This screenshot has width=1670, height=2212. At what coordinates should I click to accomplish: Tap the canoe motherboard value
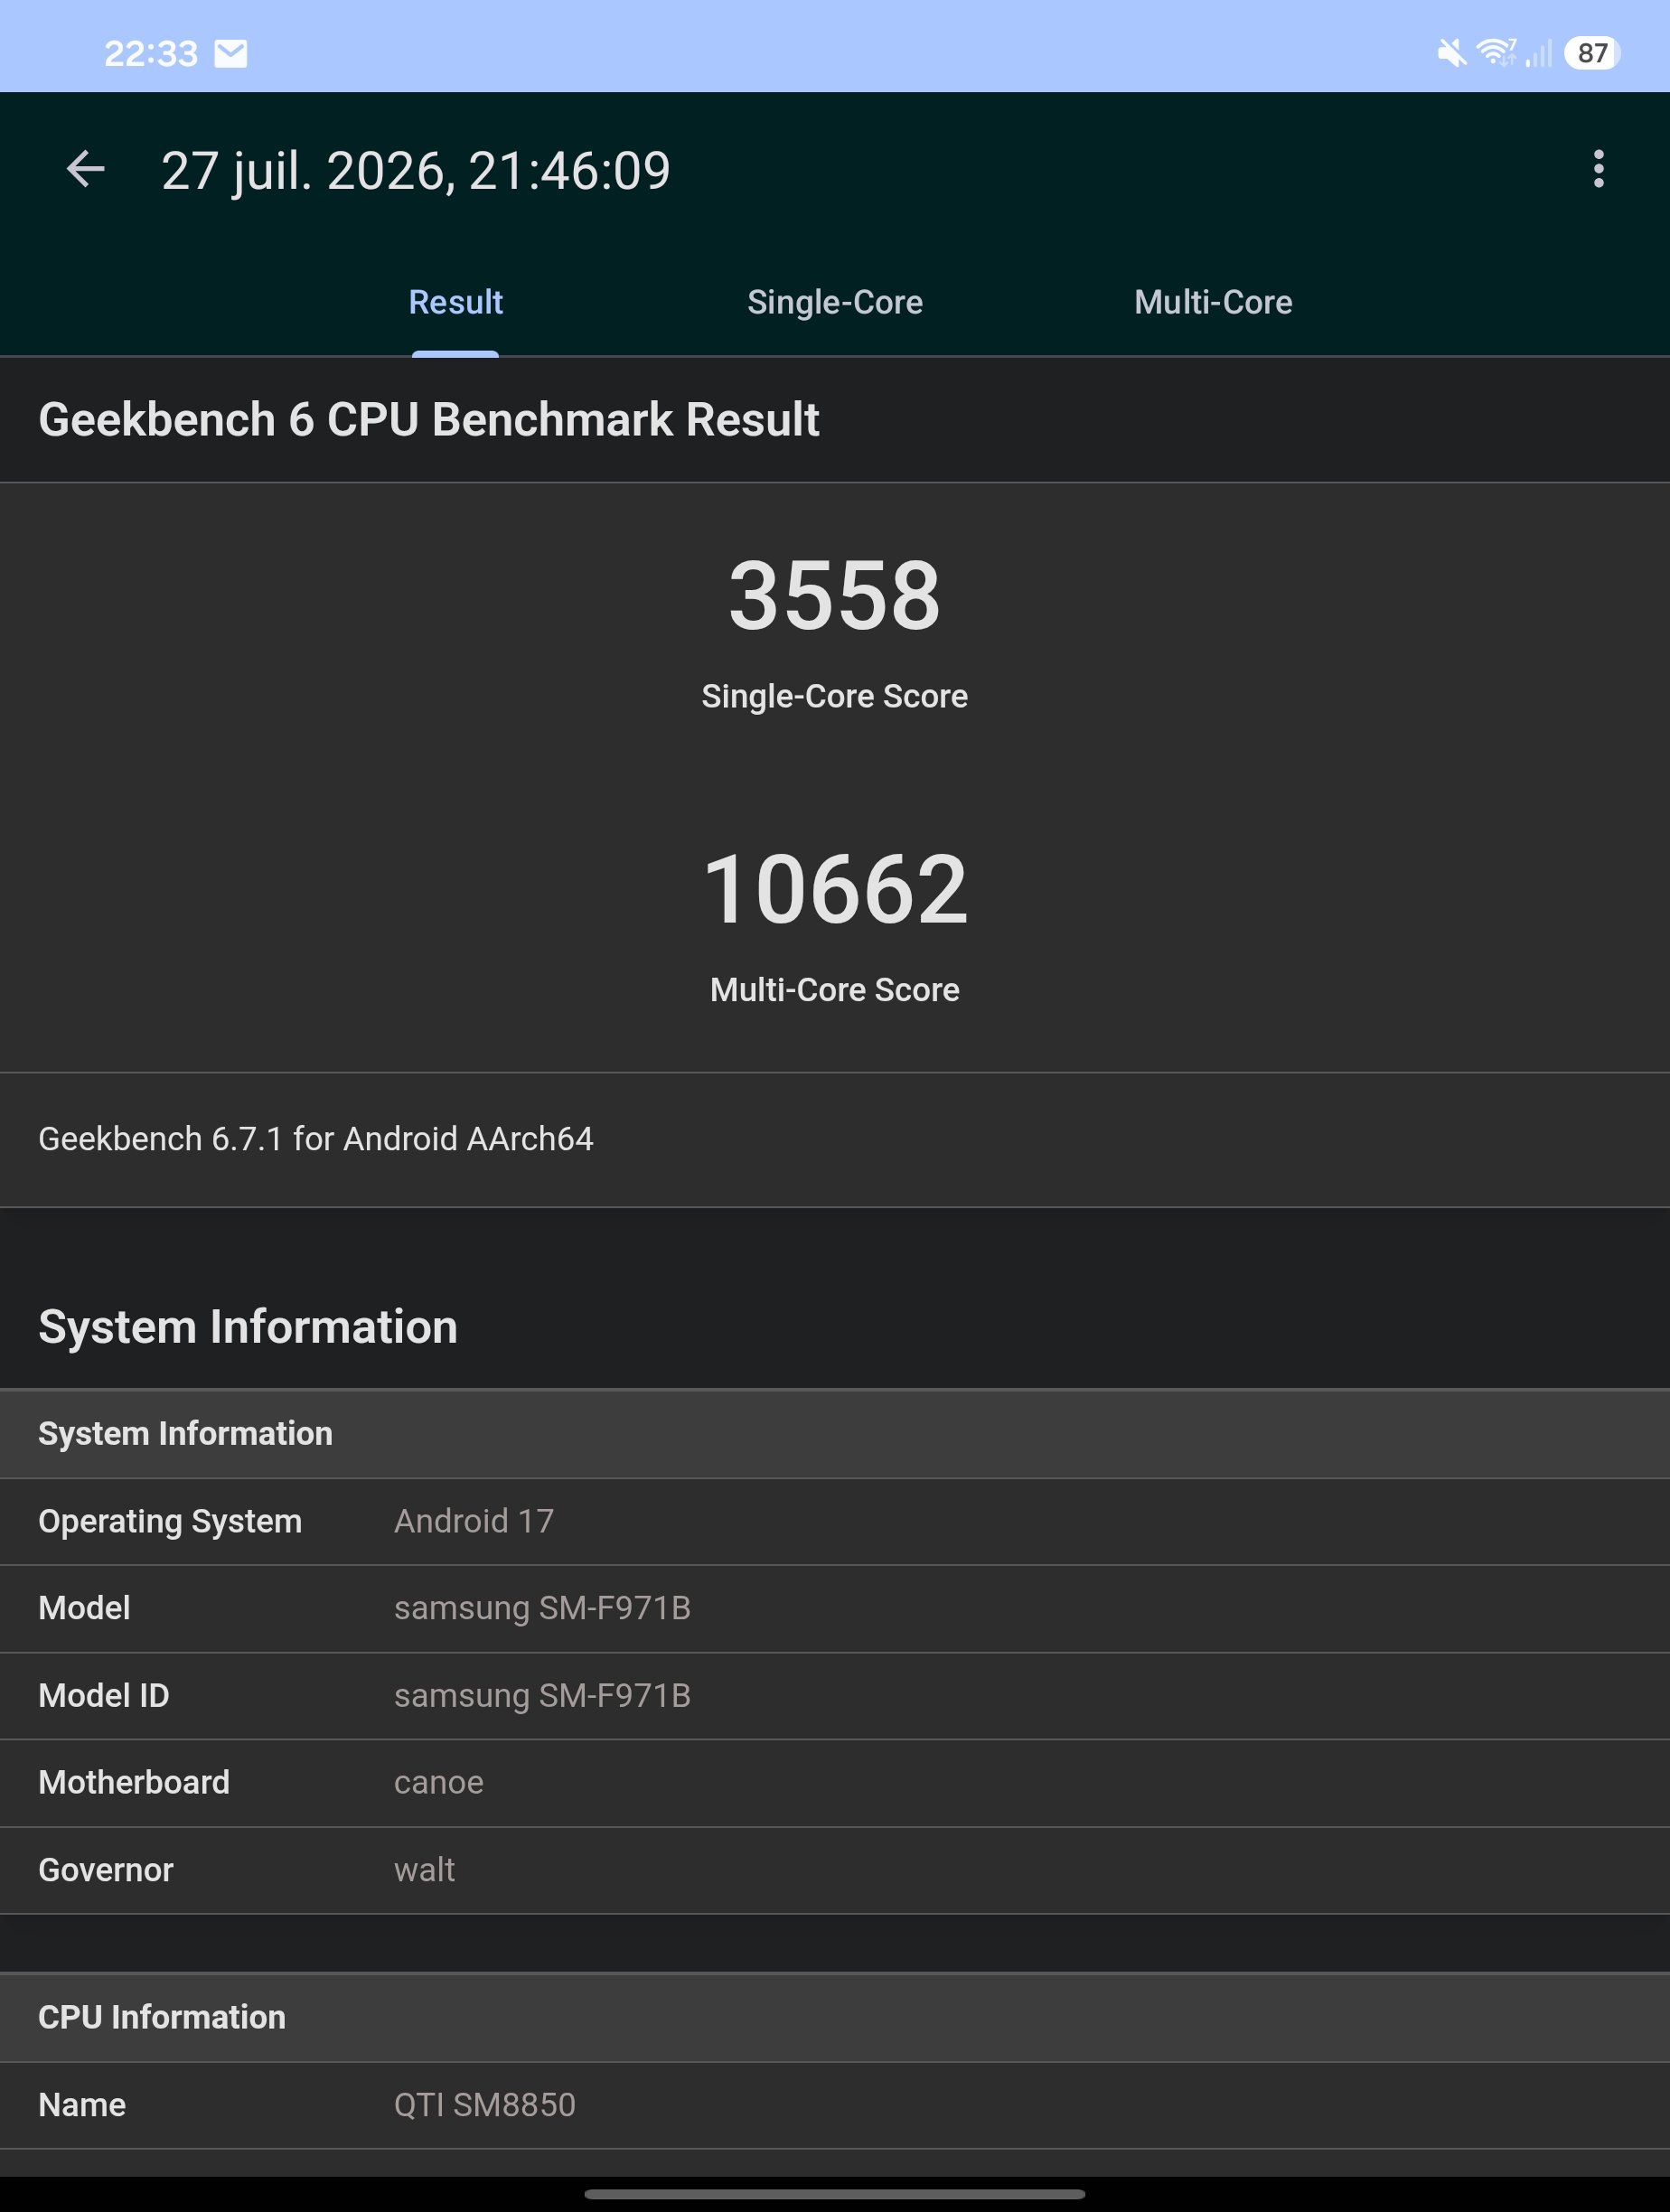coord(439,1783)
